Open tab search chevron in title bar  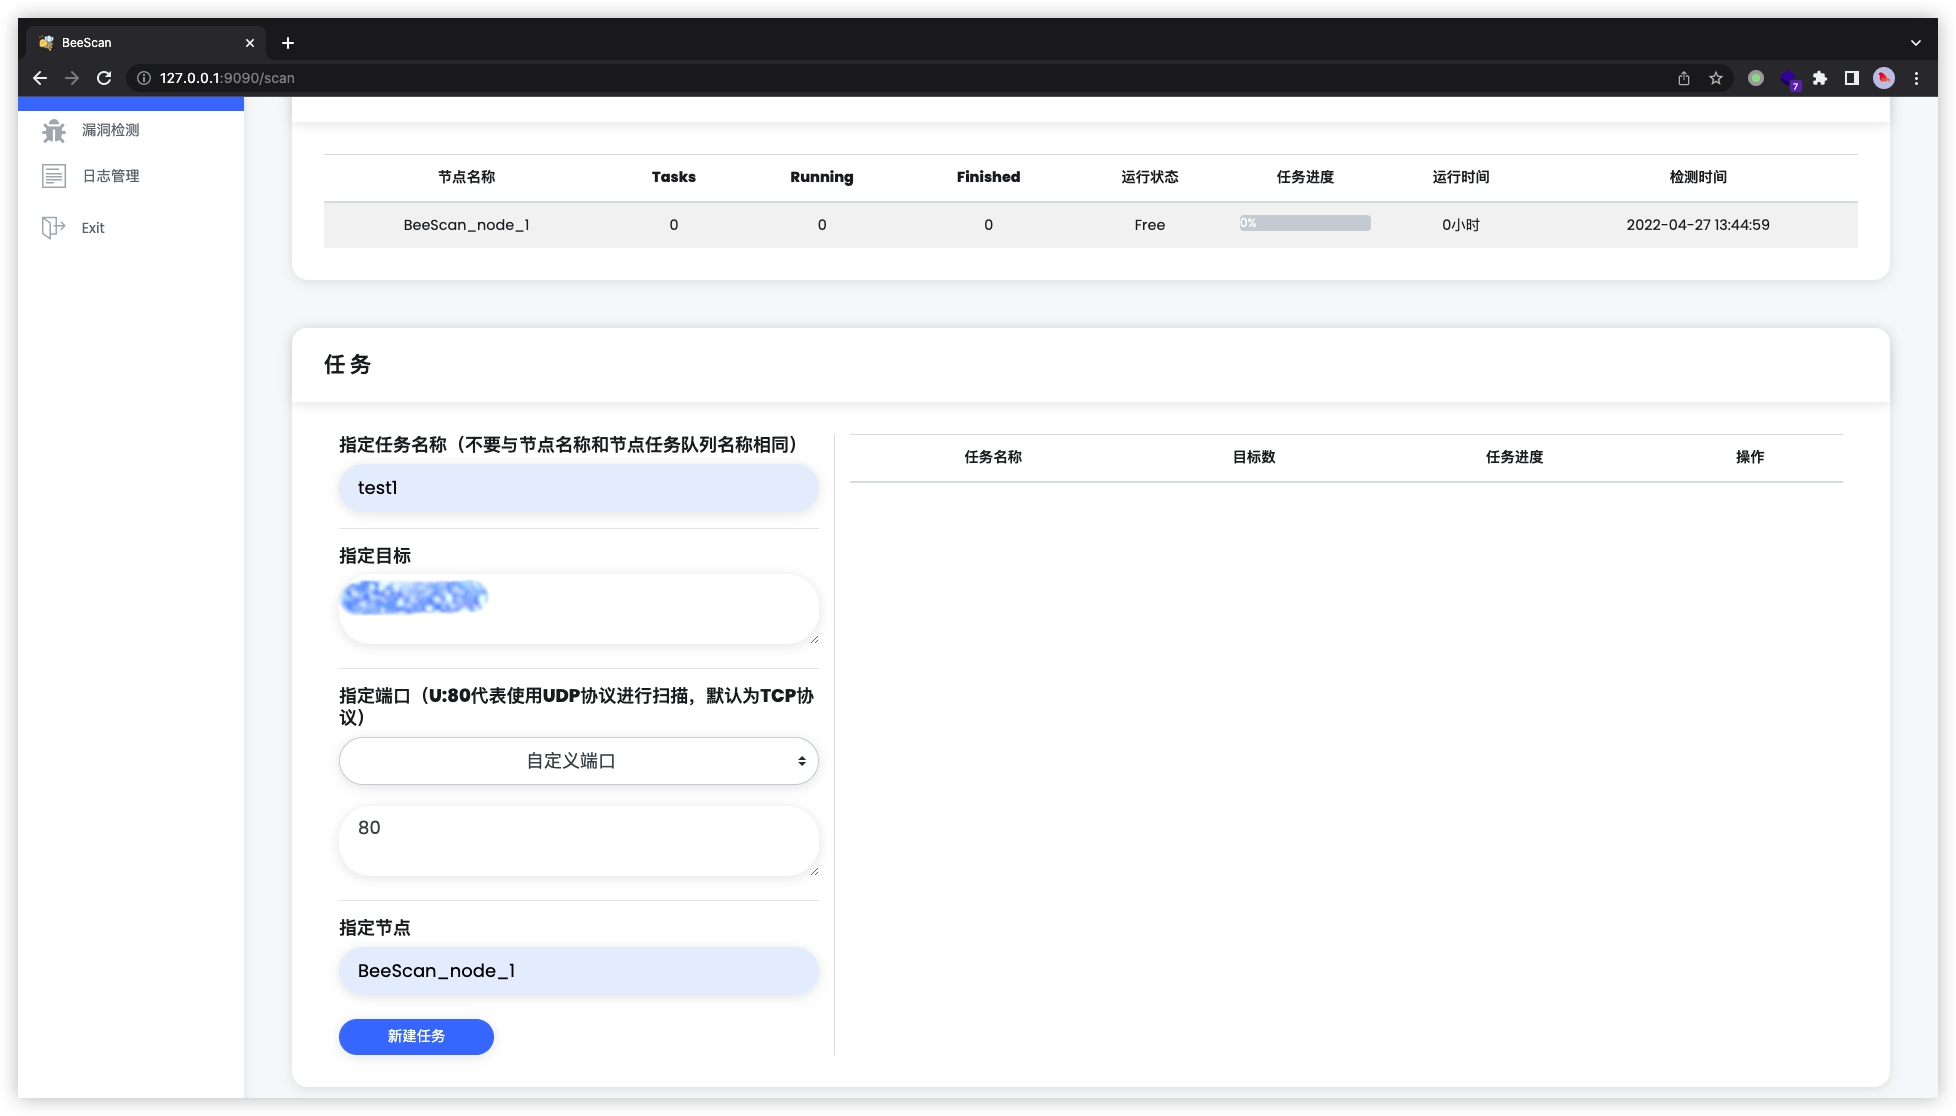[x=1915, y=43]
